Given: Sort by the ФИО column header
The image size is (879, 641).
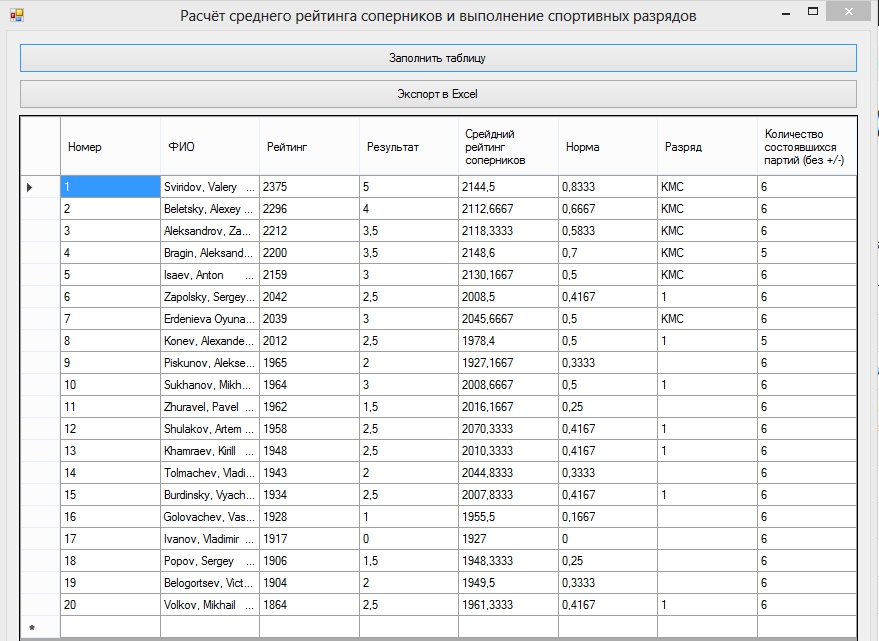Looking at the screenshot, I should tap(210, 146).
